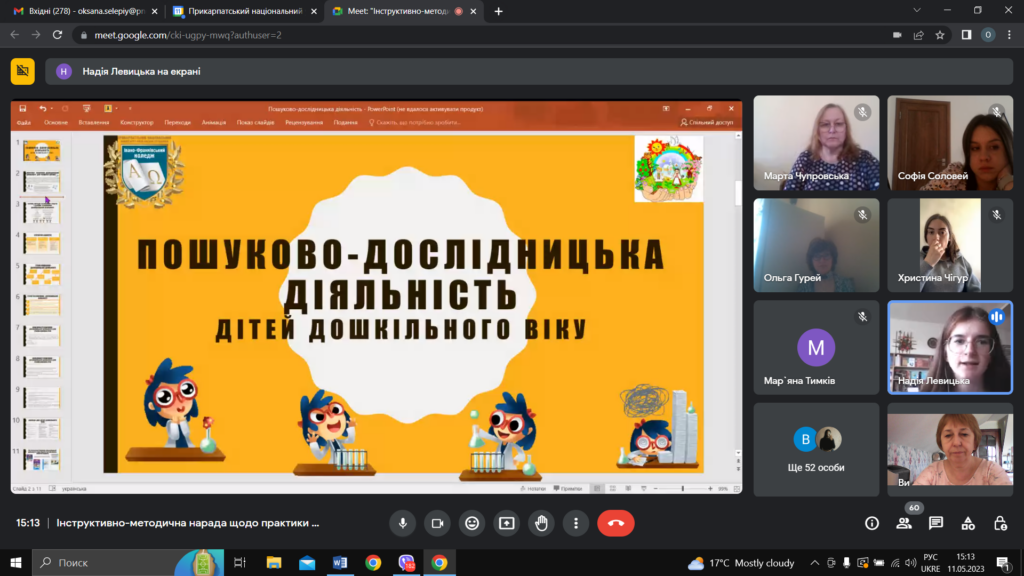Expand the tab search chevron in Chrome
Viewport: 1024px width, 576px height.
coord(917,10)
